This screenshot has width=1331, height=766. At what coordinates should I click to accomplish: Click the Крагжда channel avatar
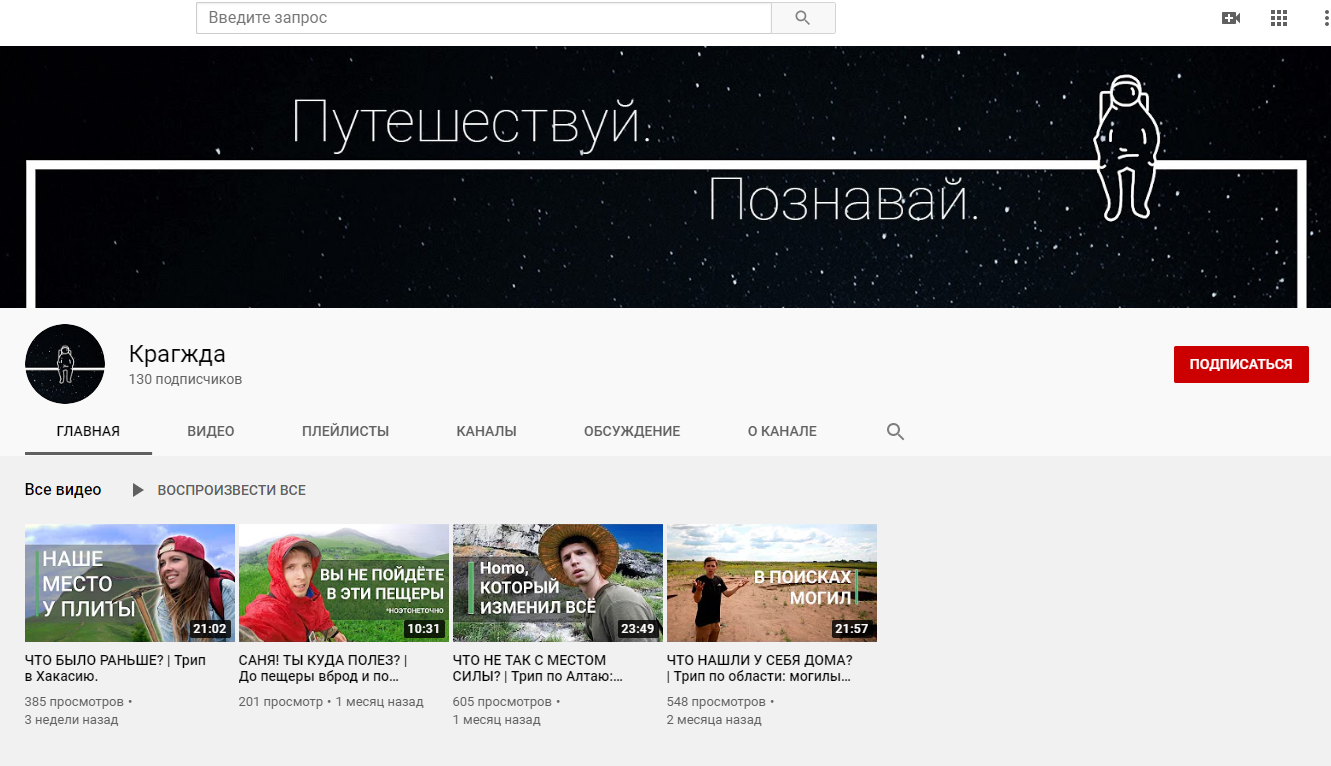65,364
